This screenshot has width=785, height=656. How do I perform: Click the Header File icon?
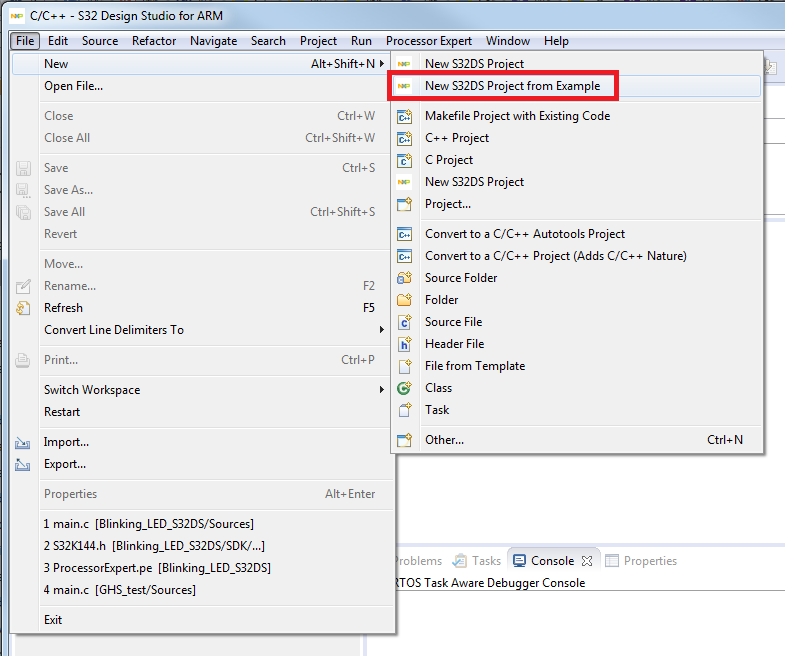(405, 344)
